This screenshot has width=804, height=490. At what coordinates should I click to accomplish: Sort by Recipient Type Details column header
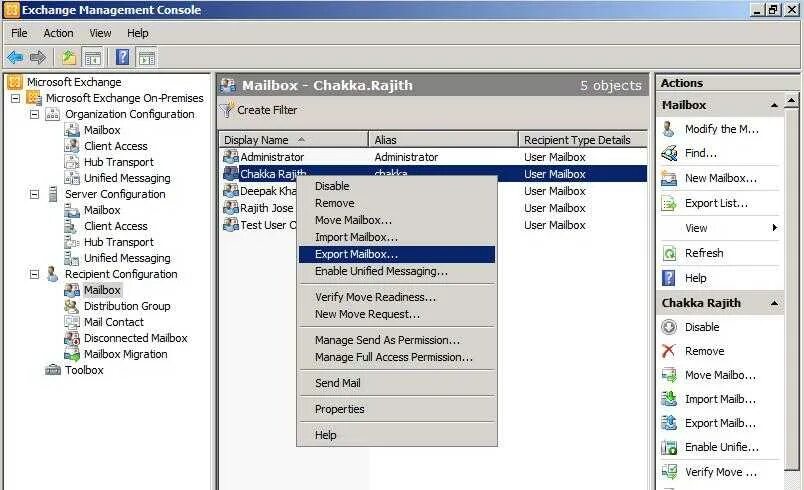point(583,140)
